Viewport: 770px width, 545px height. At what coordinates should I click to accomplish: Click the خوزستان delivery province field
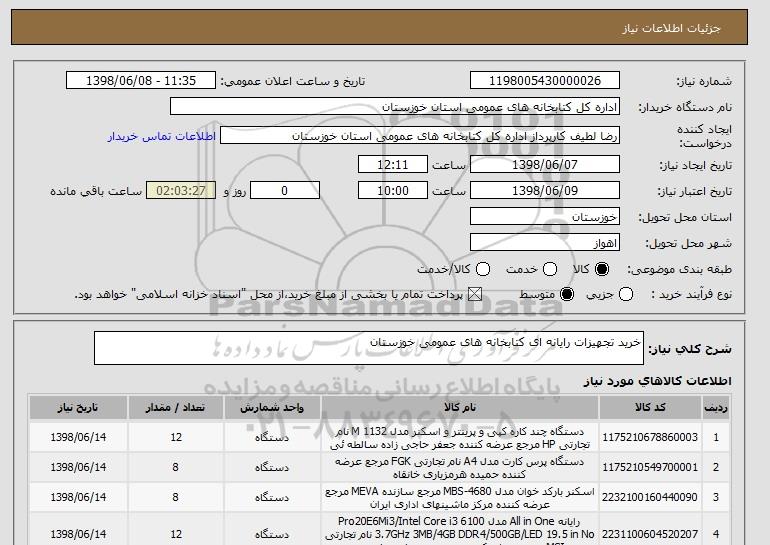pos(545,217)
